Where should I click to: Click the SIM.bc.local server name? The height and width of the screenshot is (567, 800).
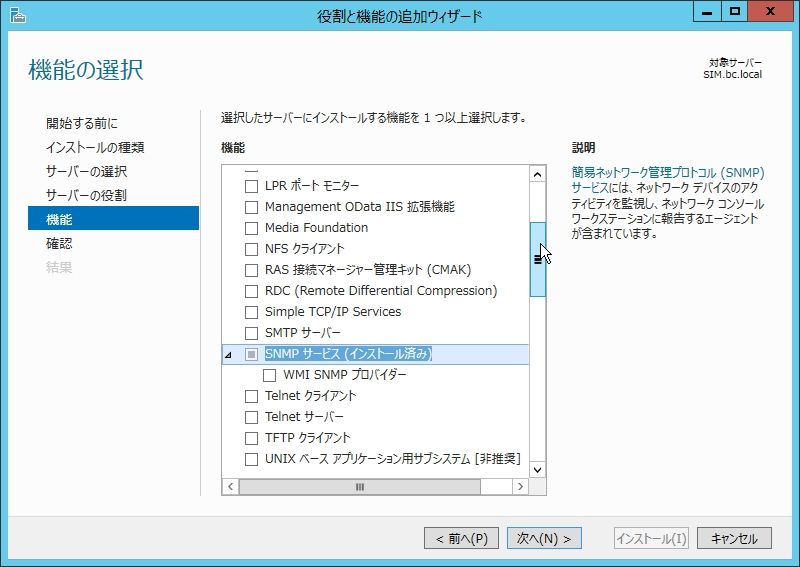tap(733, 75)
